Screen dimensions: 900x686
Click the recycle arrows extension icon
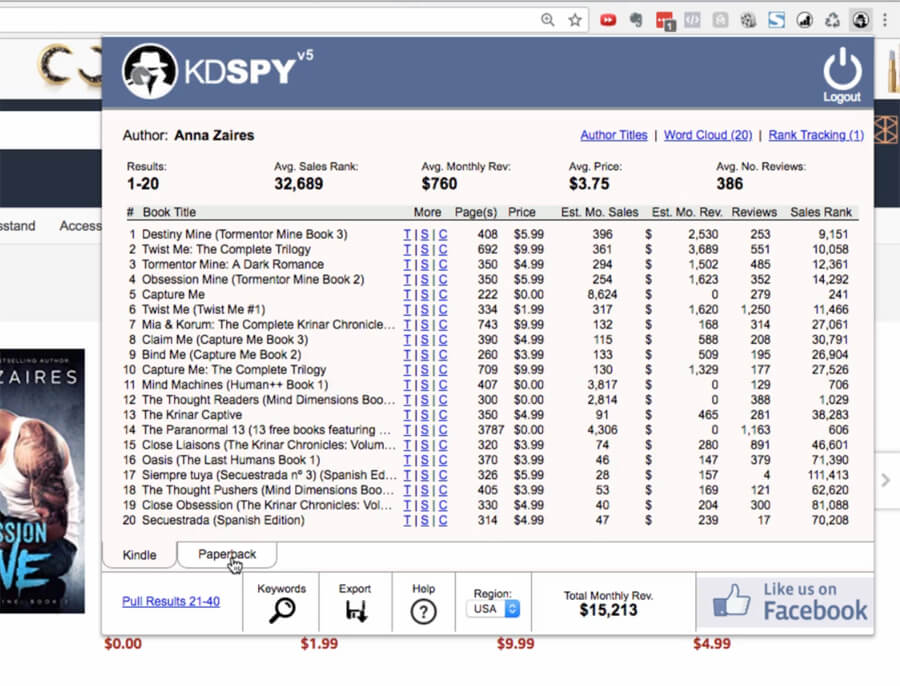(x=832, y=20)
